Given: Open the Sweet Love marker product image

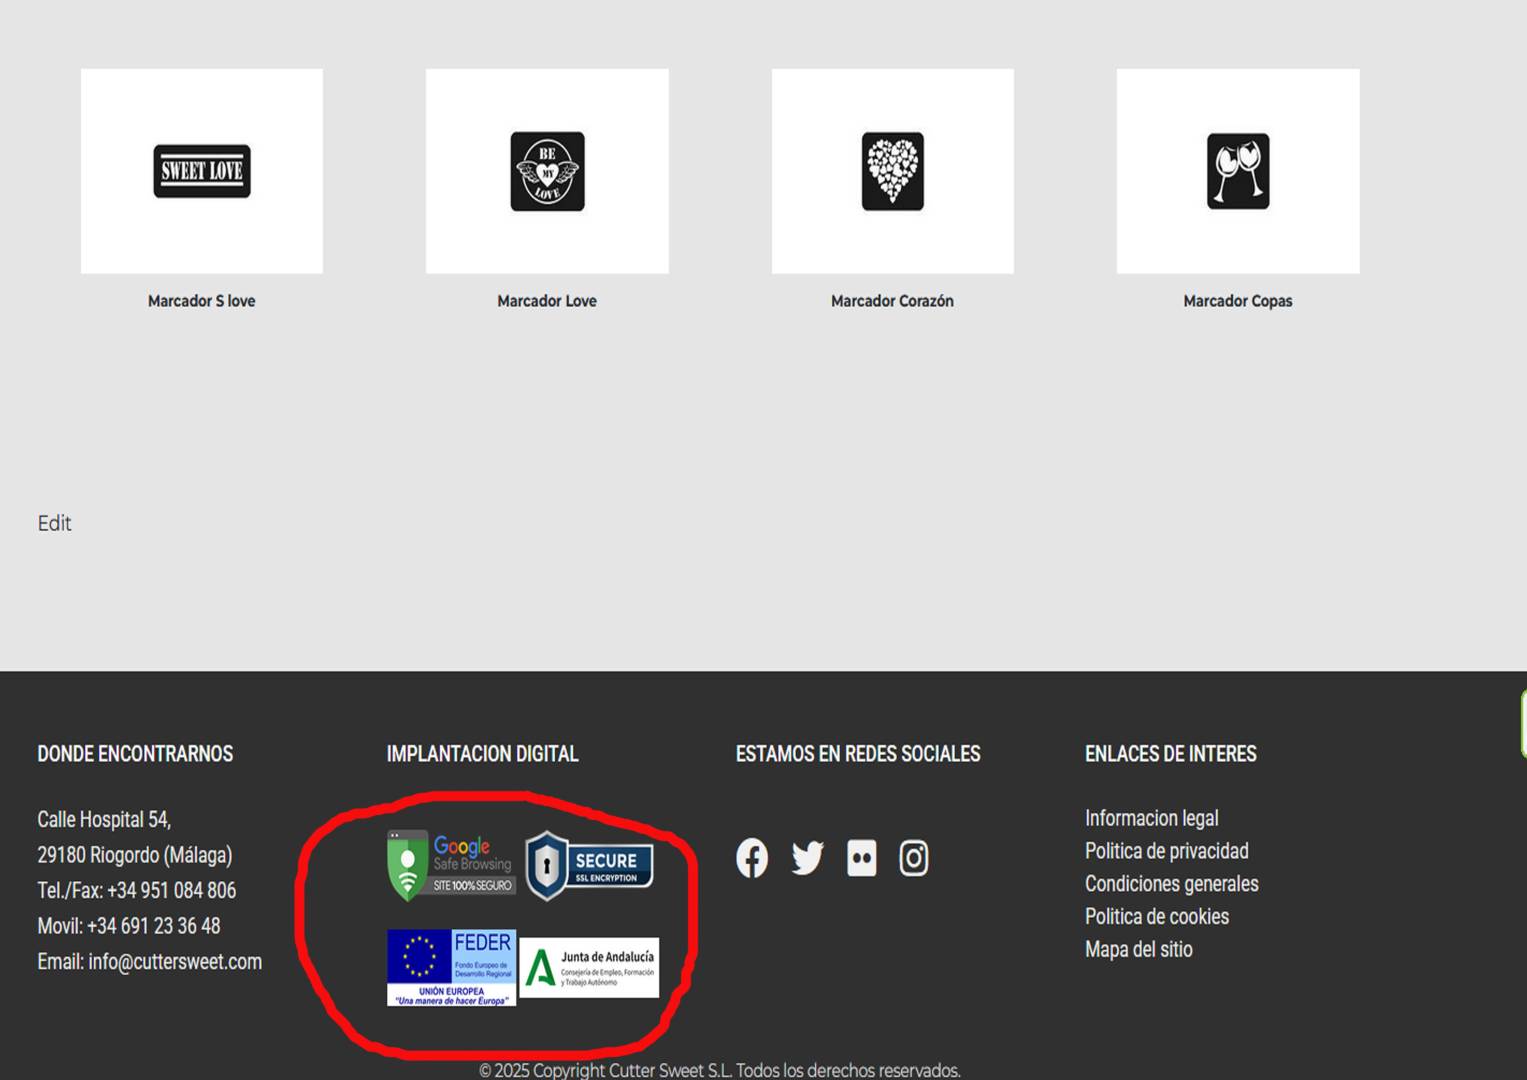Looking at the screenshot, I should (202, 171).
